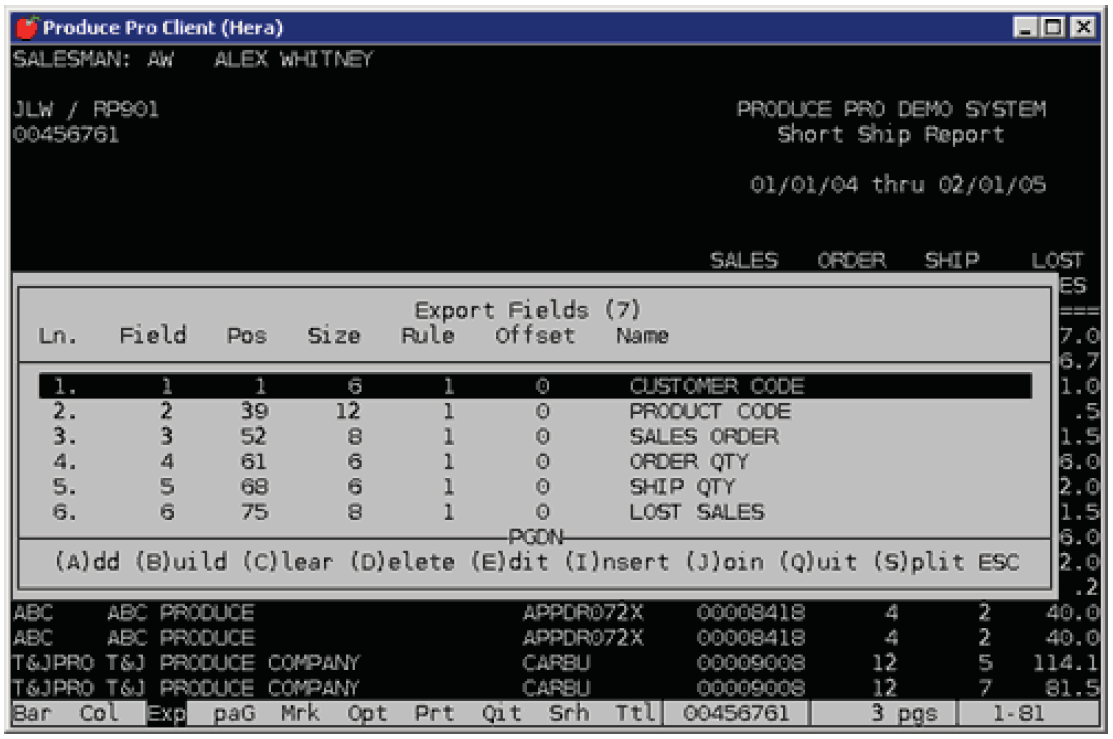Choose the (J)oin command
The width and height of the screenshot is (1113, 739).
[x=724, y=562]
